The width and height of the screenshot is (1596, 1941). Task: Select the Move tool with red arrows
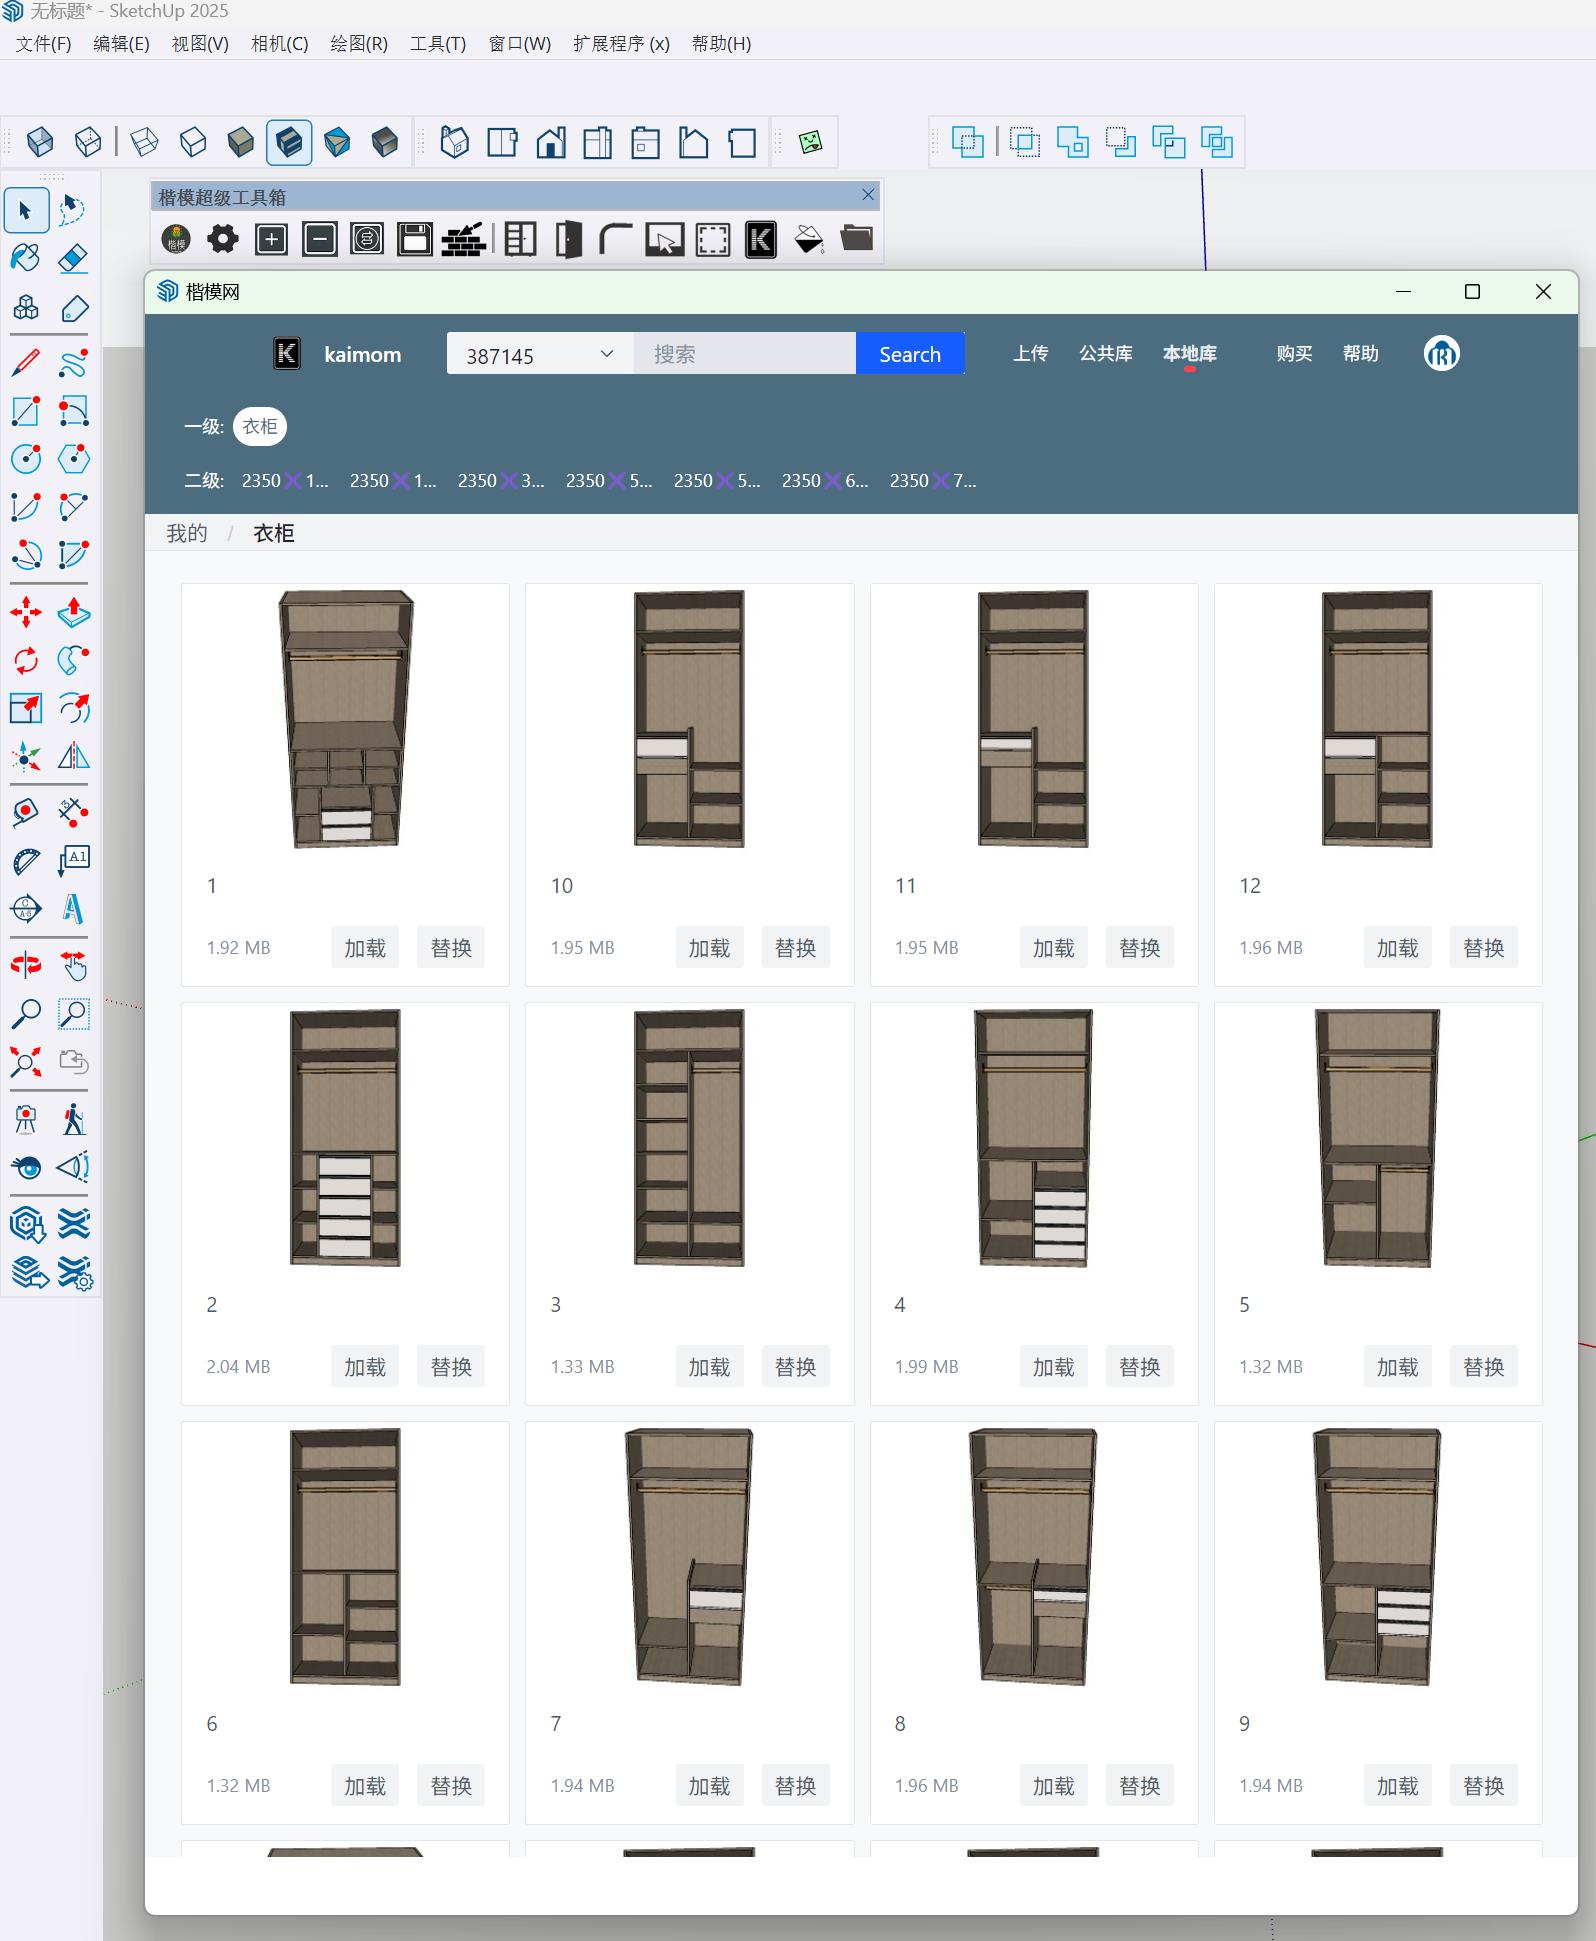pyautogui.click(x=26, y=612)
